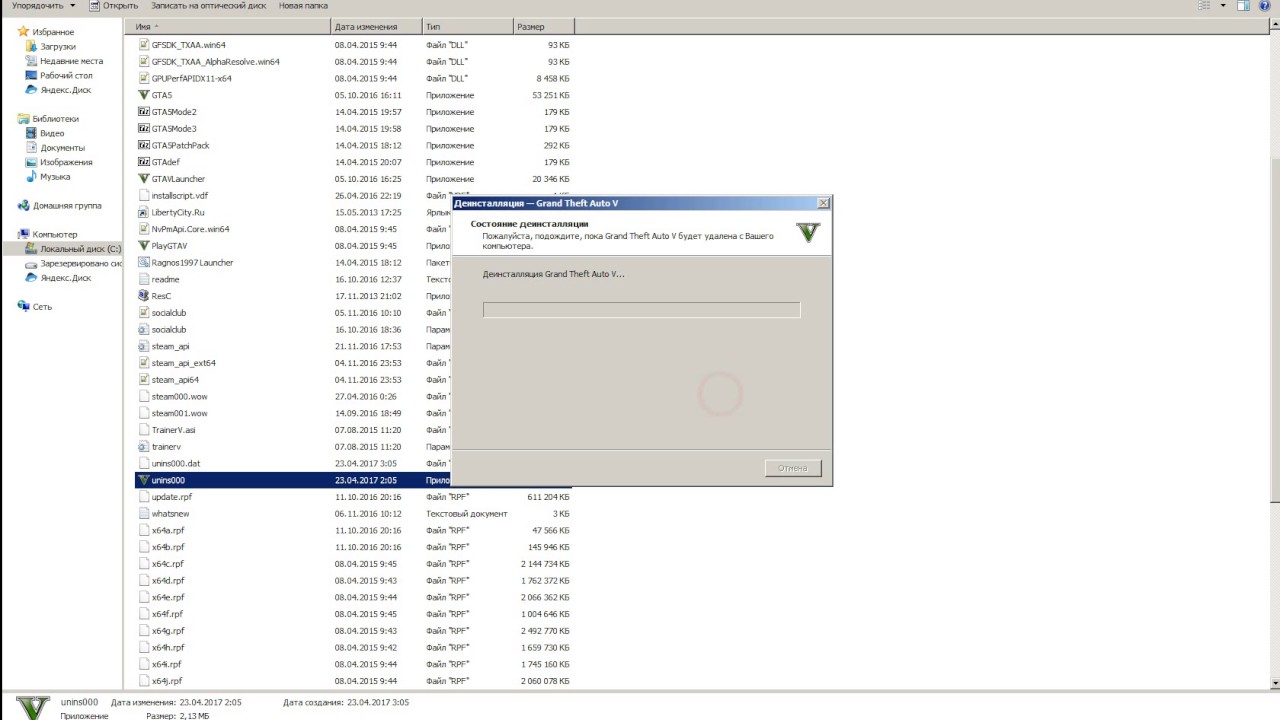The image size is (1280, 720).
Task: Open the Изображения library
Action: click(66, 162)
